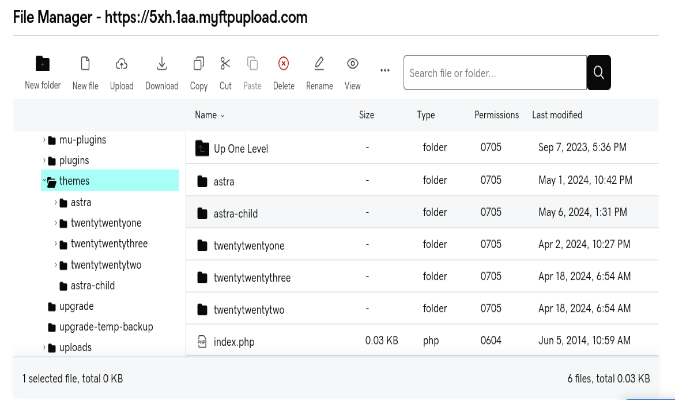Focus the Search file or folder field

(x=495, y=72)
